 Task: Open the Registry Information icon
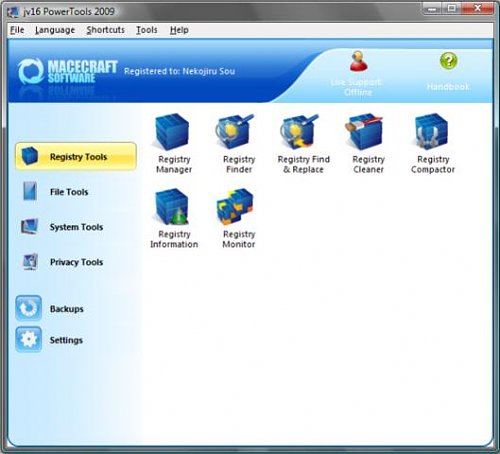[172, 207]
